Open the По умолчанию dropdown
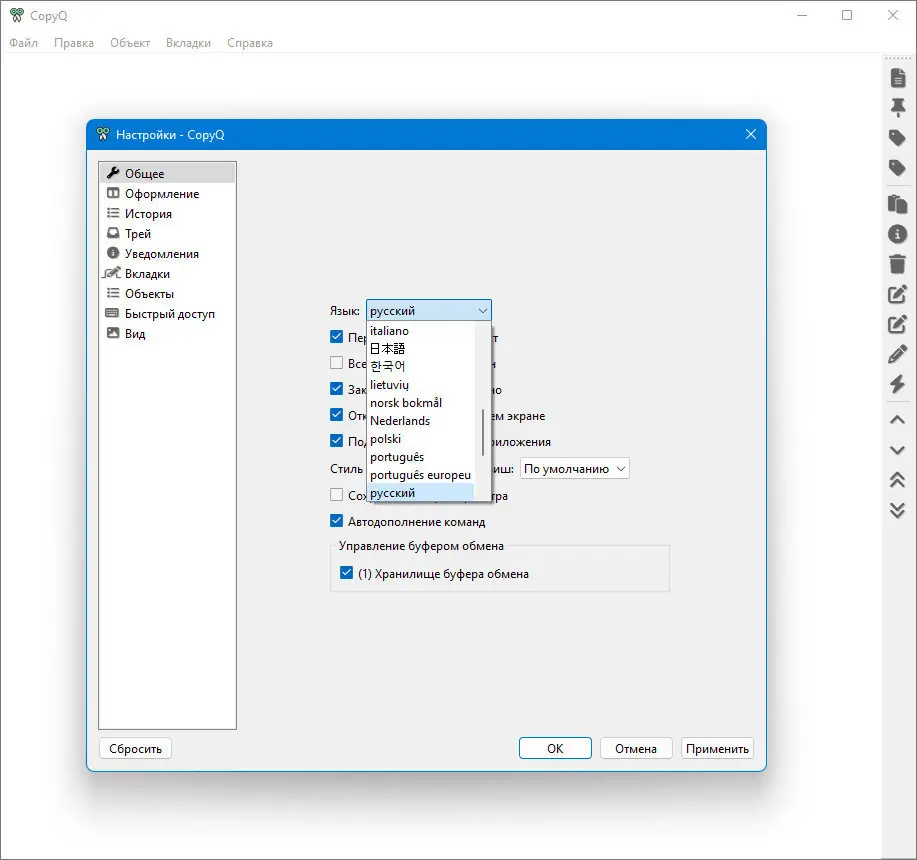 click(x=574, y=468)
